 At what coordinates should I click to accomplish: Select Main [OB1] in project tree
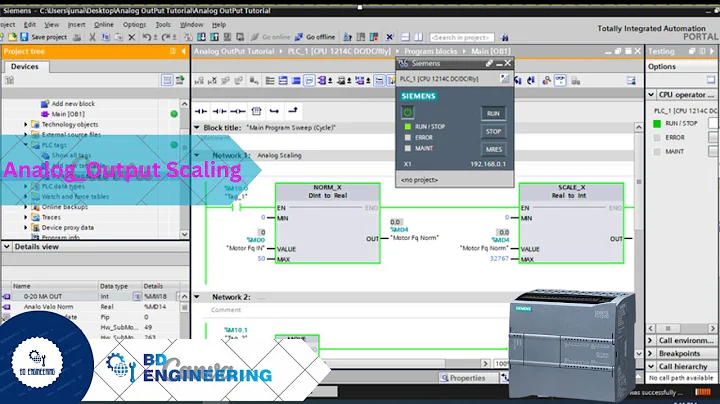coord(68,114)
